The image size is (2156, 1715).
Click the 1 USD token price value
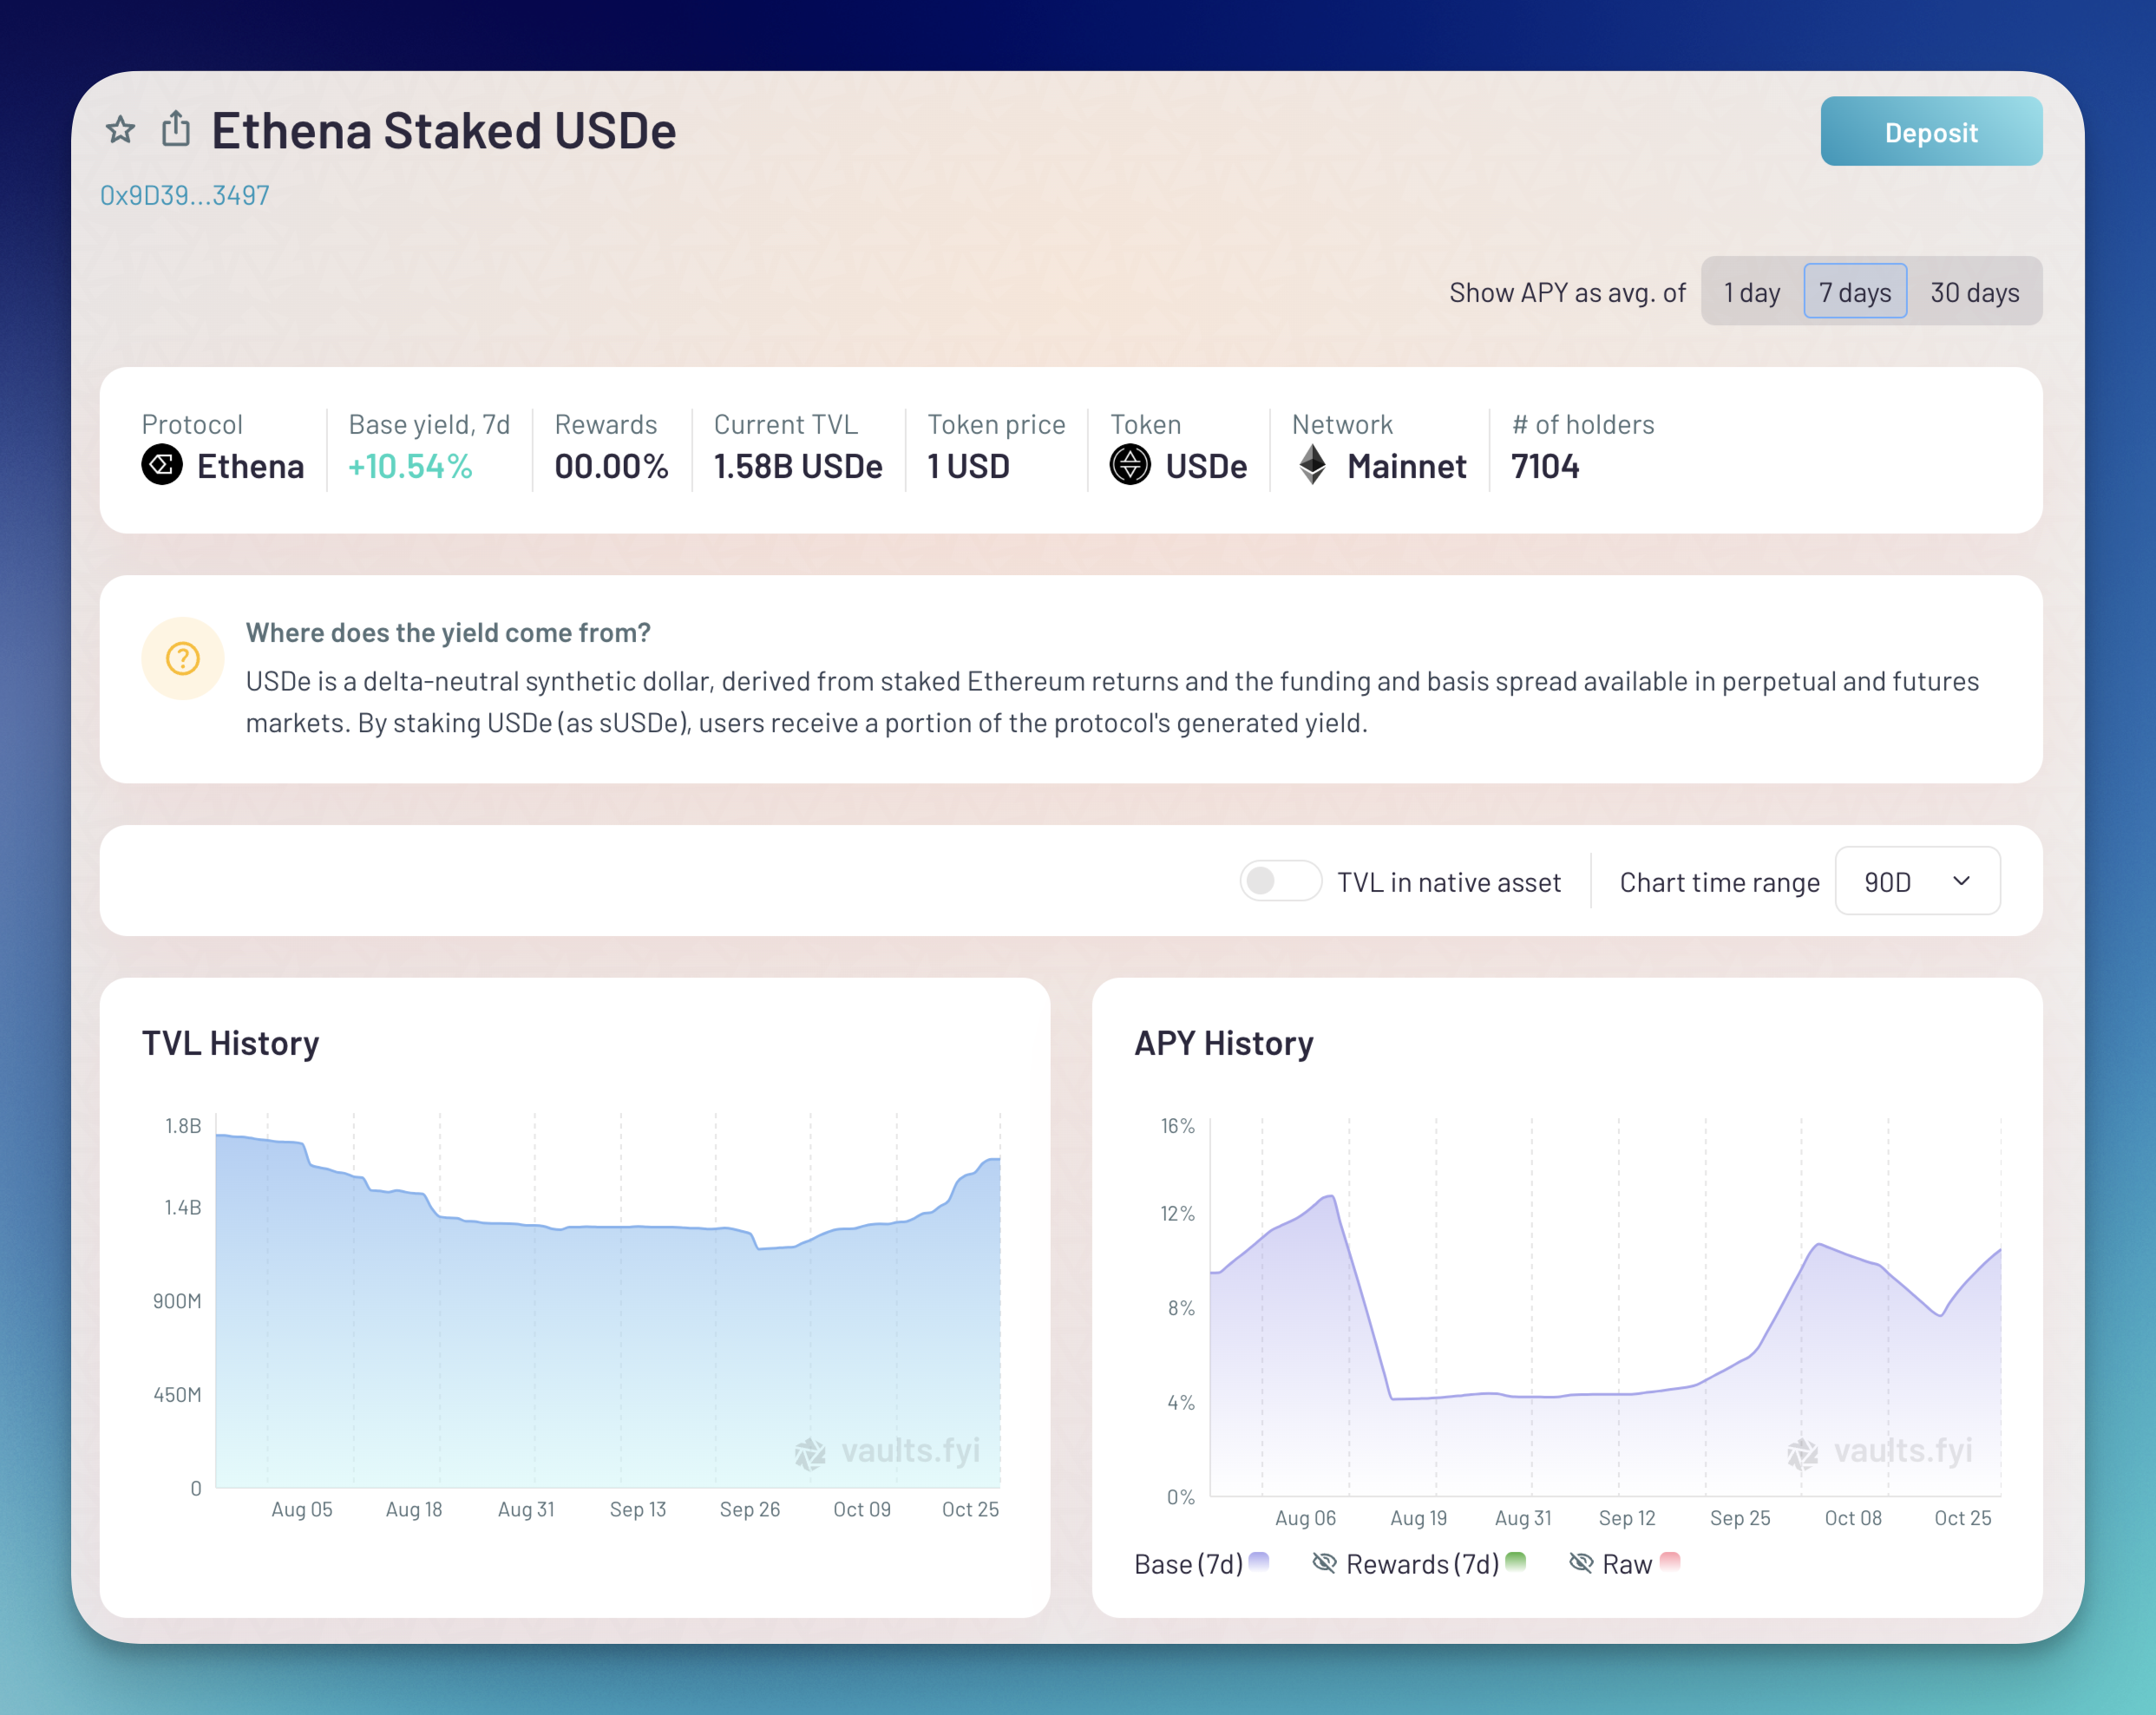(x=969, y=466)
